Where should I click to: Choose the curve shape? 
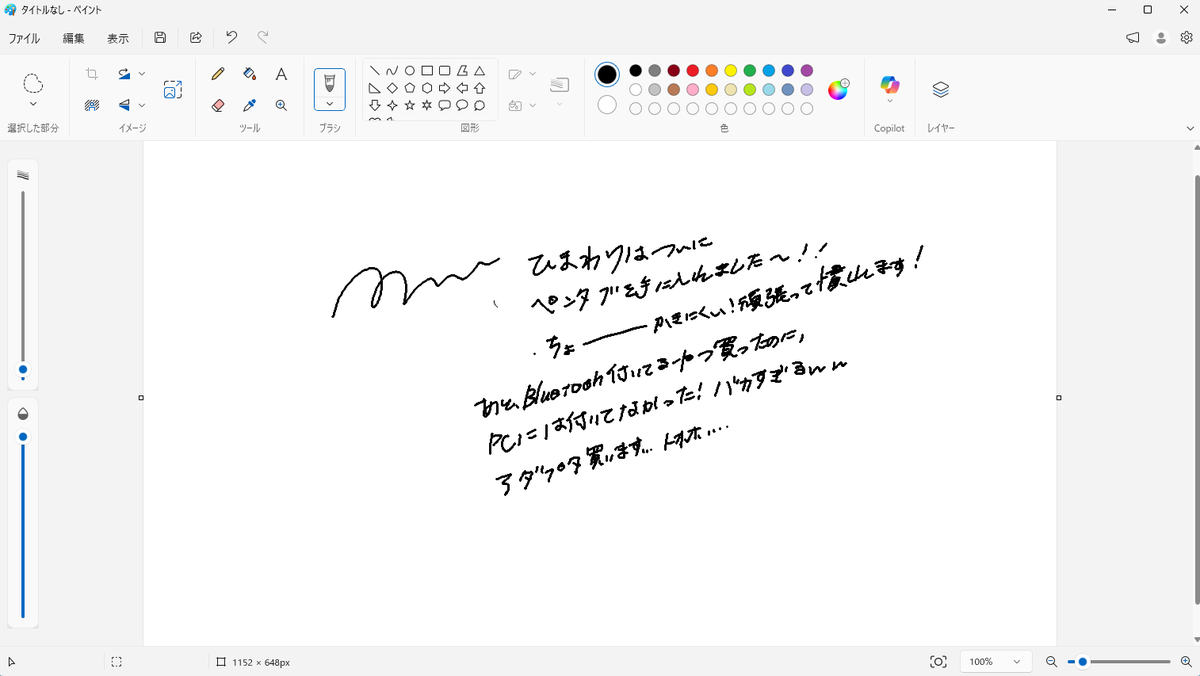(392, 71)
